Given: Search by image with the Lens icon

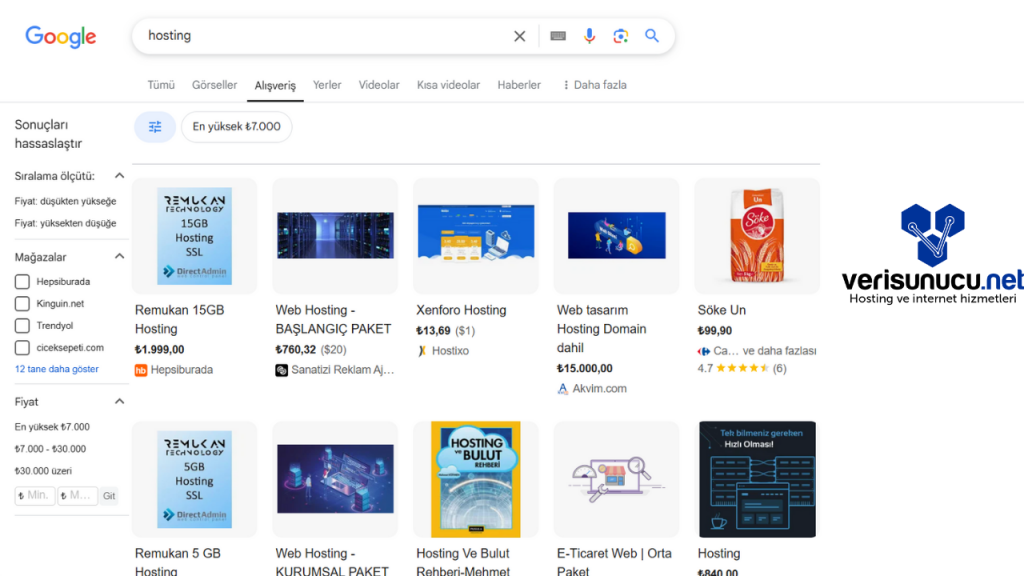Looking at the screenshot, I should coord(620,36).
